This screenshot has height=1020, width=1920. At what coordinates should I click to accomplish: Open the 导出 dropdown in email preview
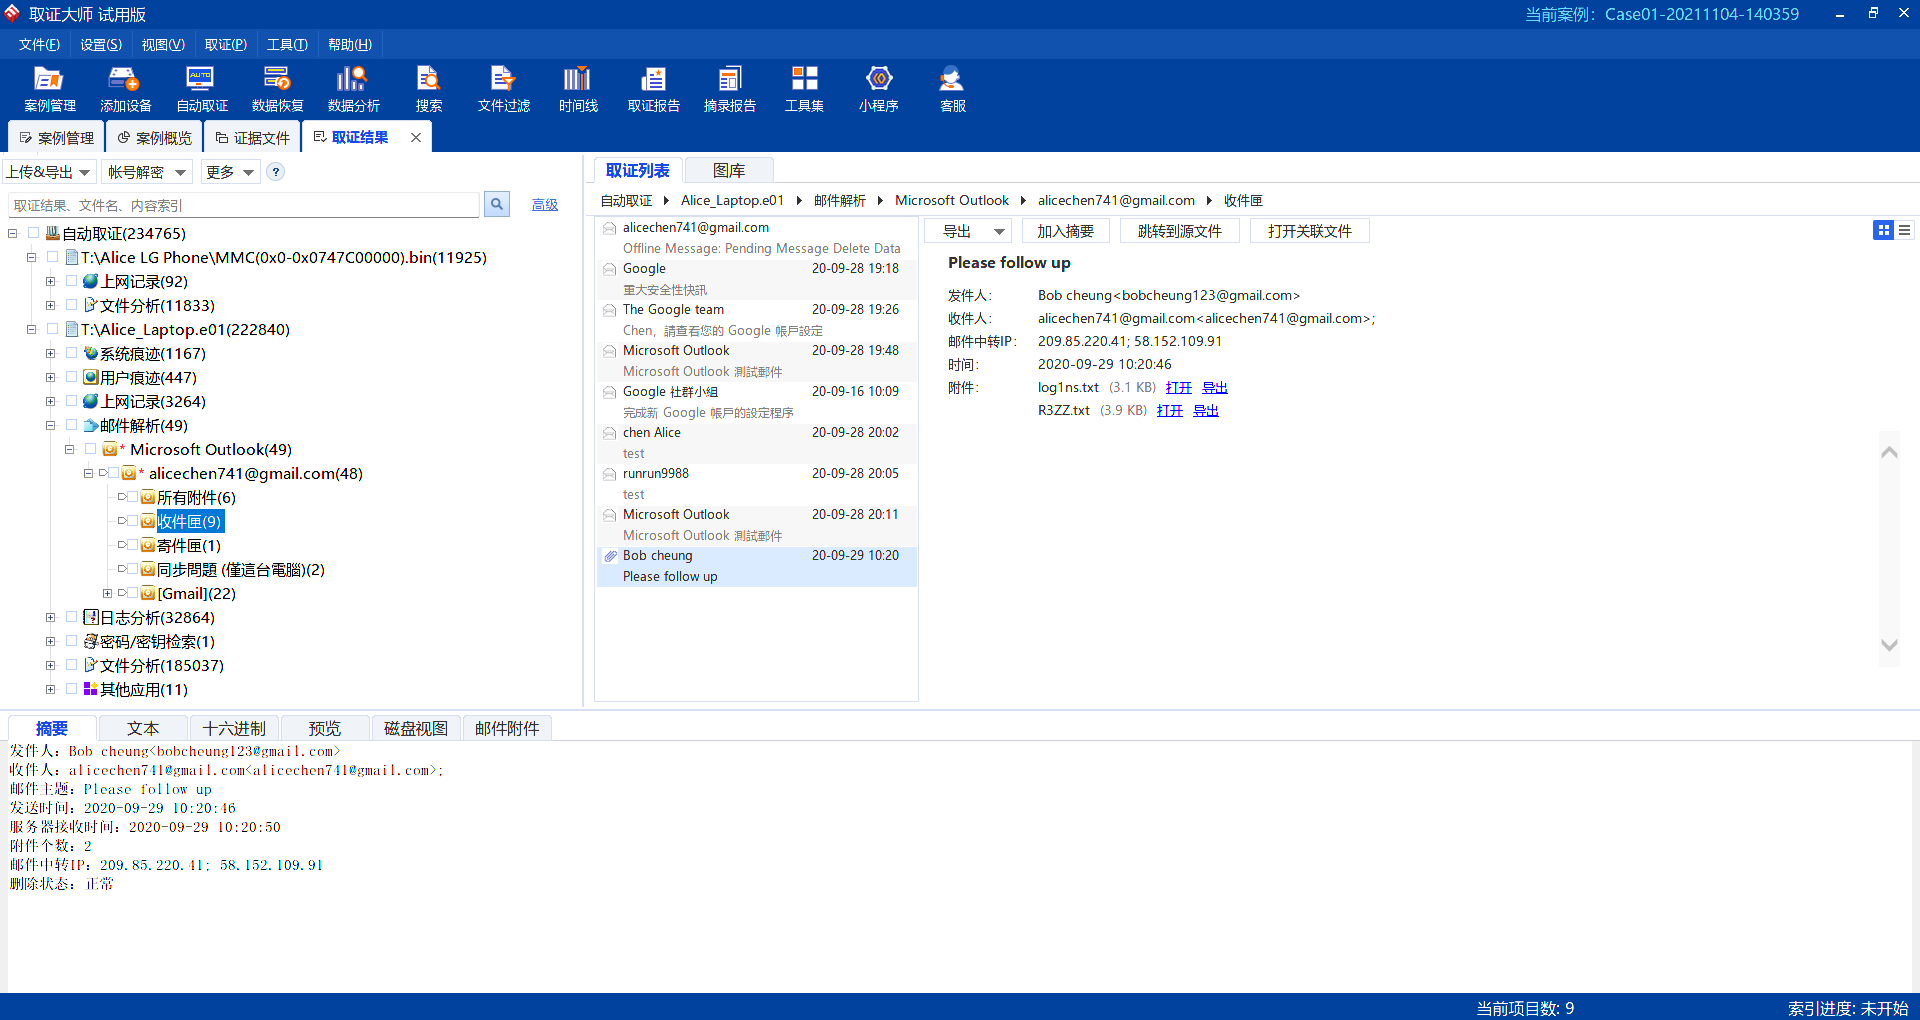(968, 231)
